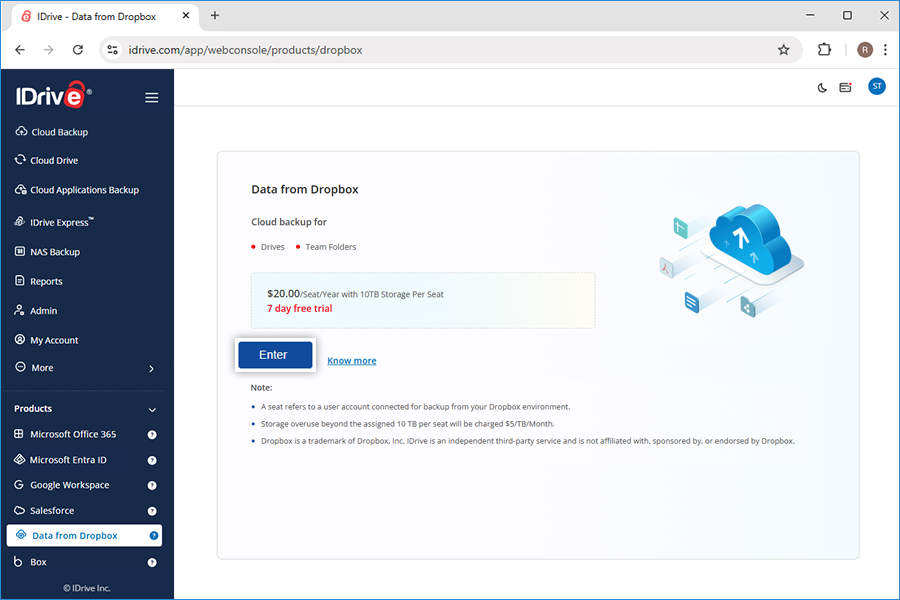This screenshot has width=900, height=600.
Task: Select Google Workspace product
Action: 62,485
